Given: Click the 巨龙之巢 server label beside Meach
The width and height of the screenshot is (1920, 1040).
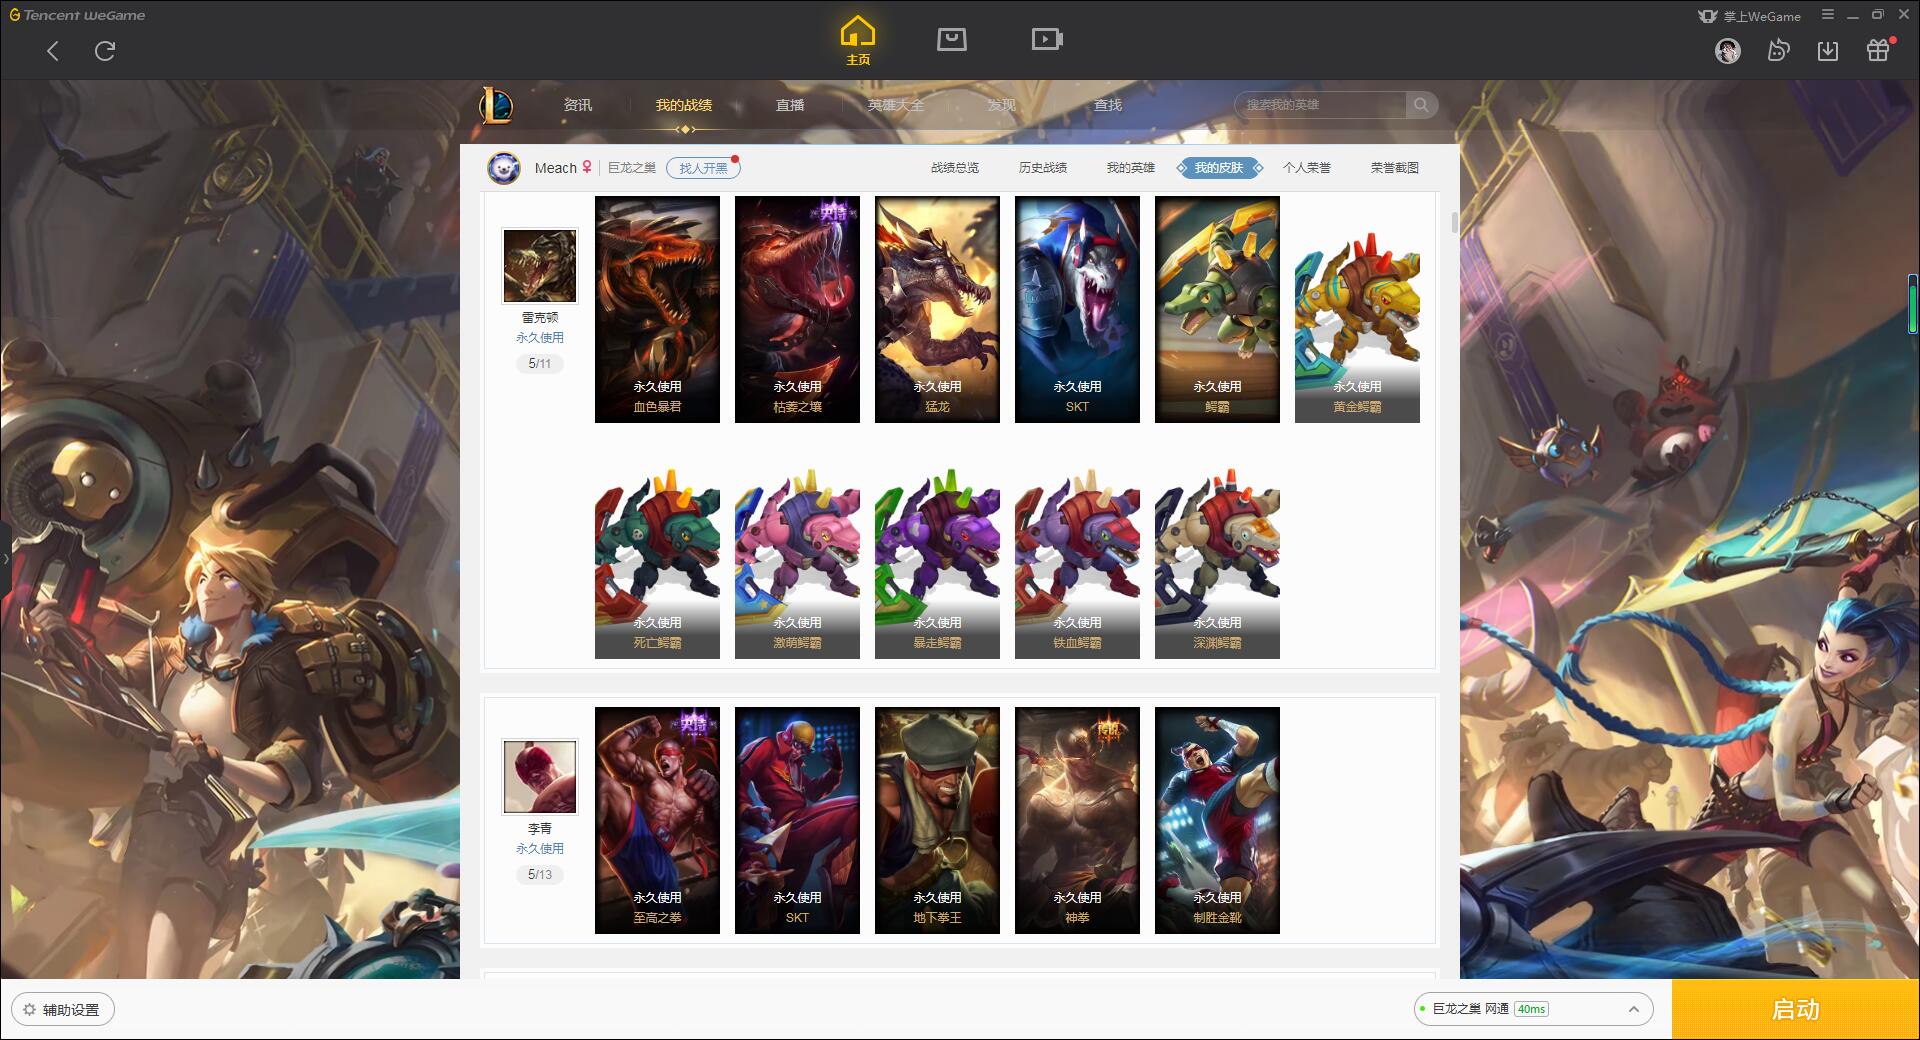Looking at the screenshot, I should click(632, 168).
